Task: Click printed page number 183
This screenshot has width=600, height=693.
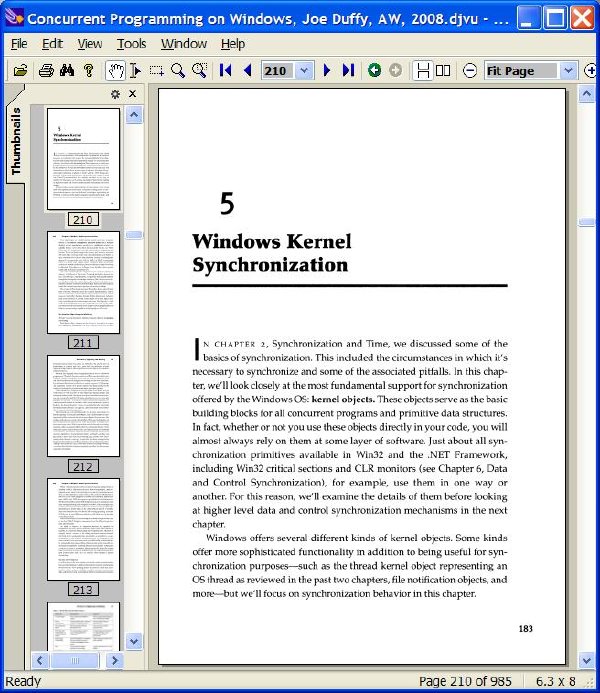Action: pyautogui.click(x=525, y=628)
